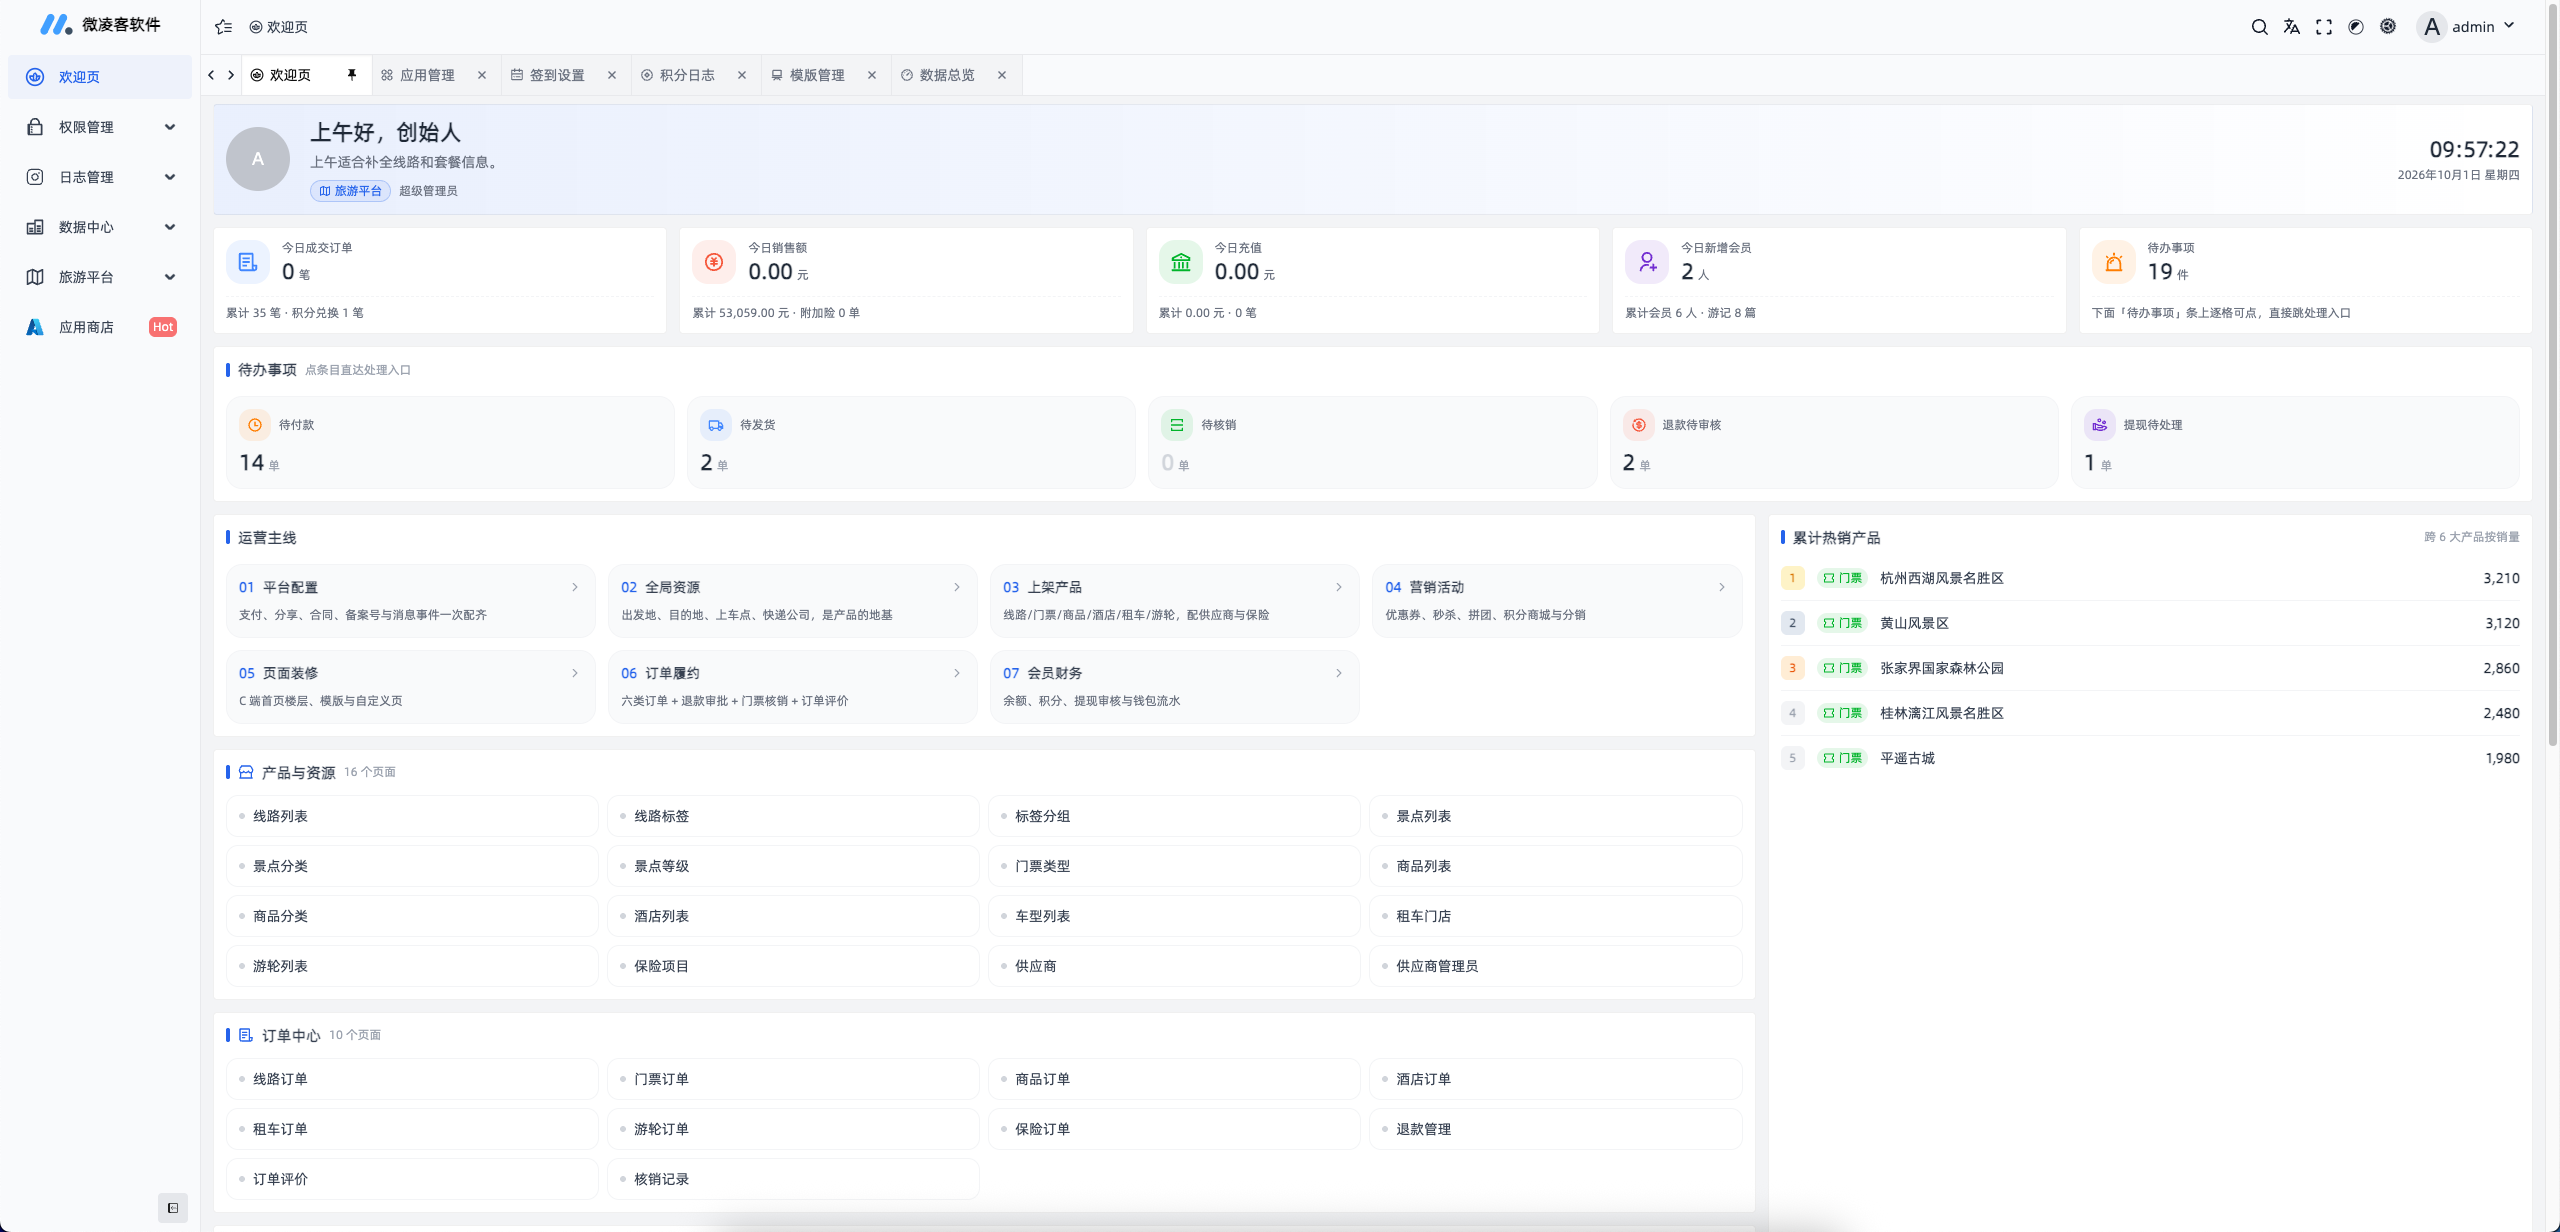Click the 今日销售额 yen icon
Screen dimensions: 2560x1232
[x=714, y=262]
